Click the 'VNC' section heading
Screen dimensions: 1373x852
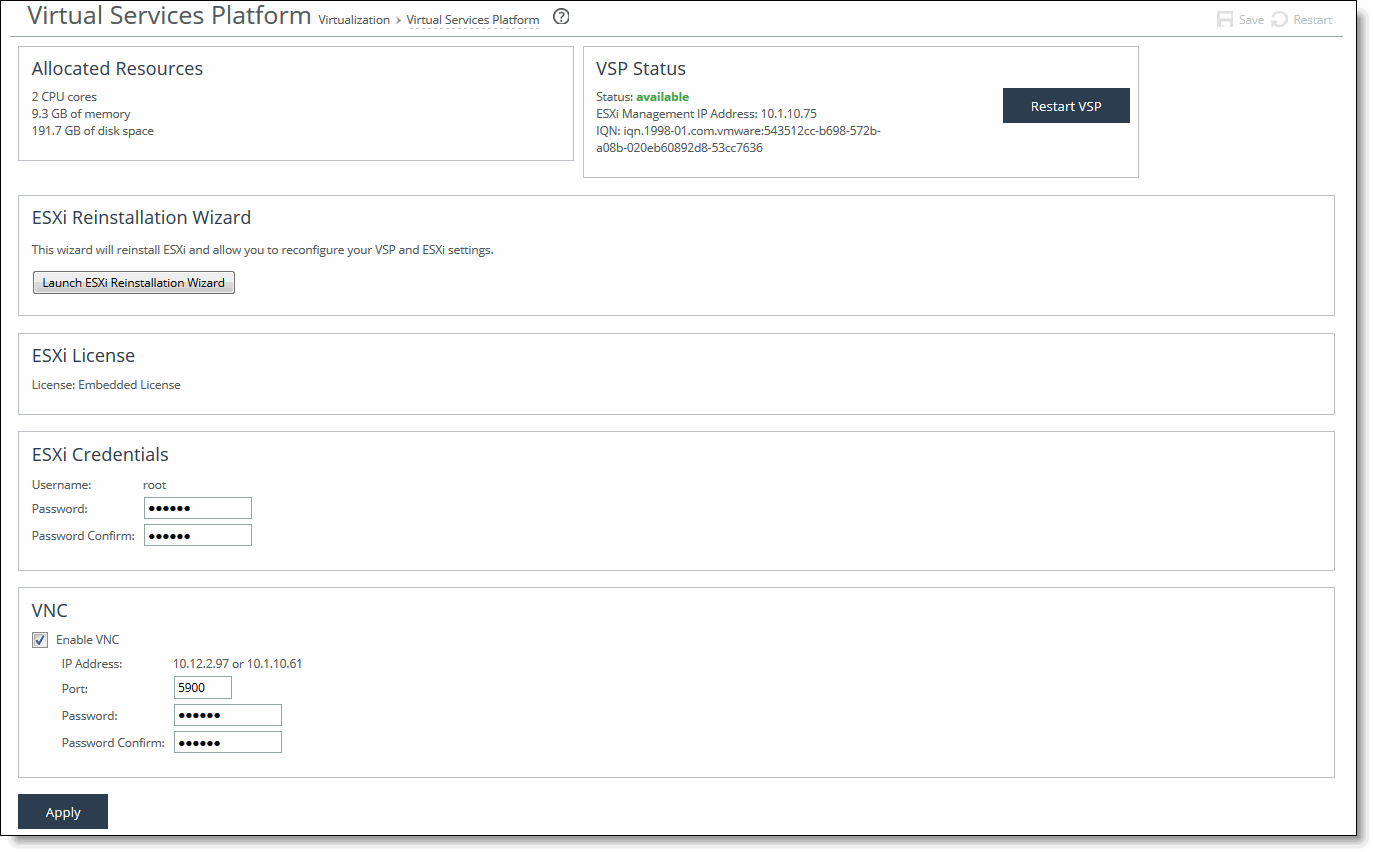[x=50, y=610]
